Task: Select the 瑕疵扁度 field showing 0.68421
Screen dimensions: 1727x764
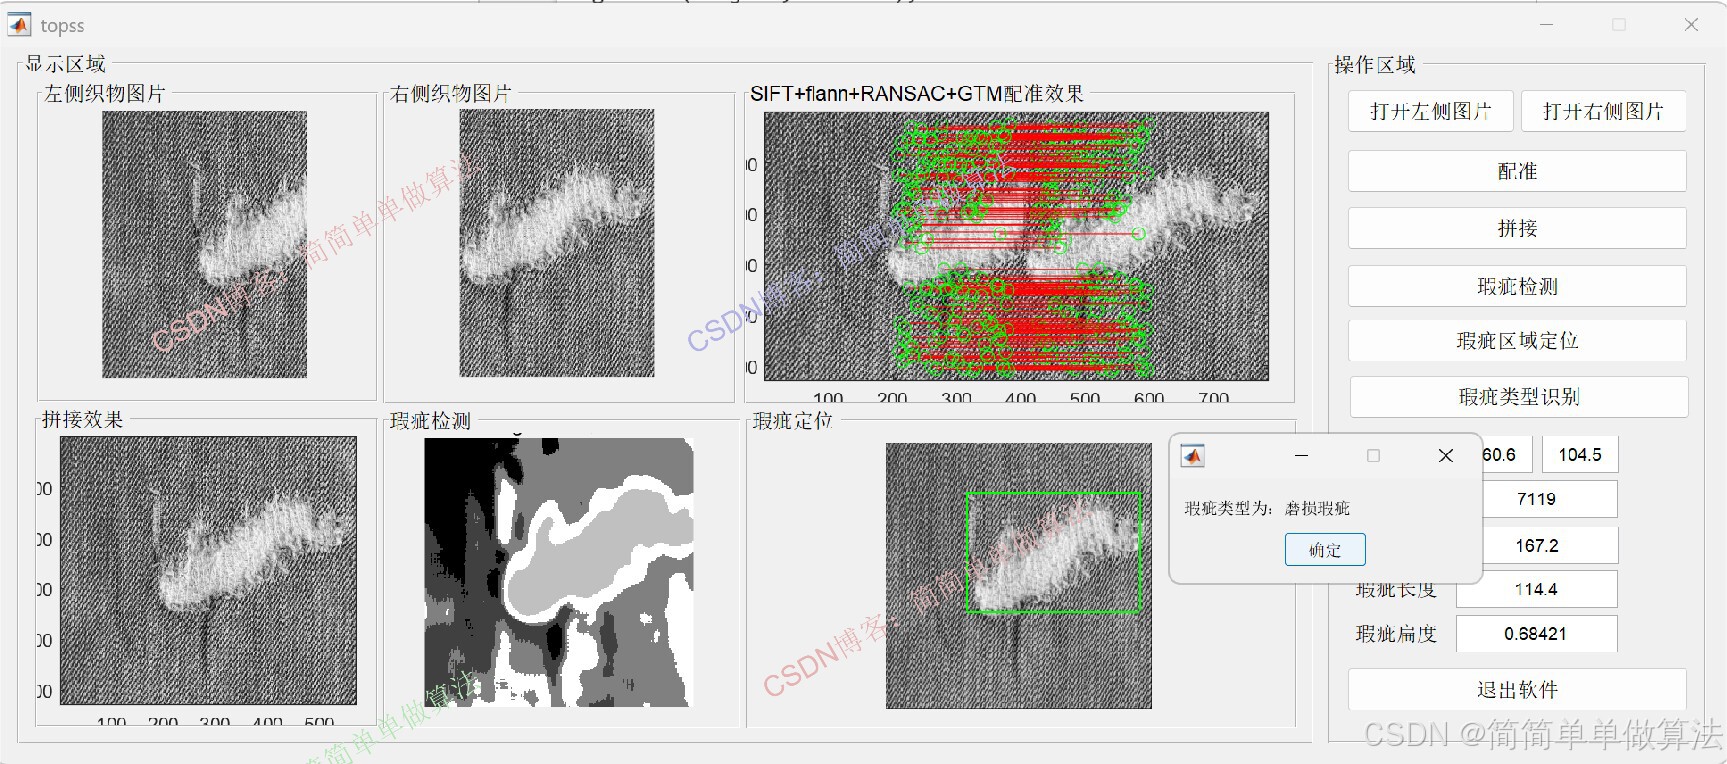Action: (1536, 634)
